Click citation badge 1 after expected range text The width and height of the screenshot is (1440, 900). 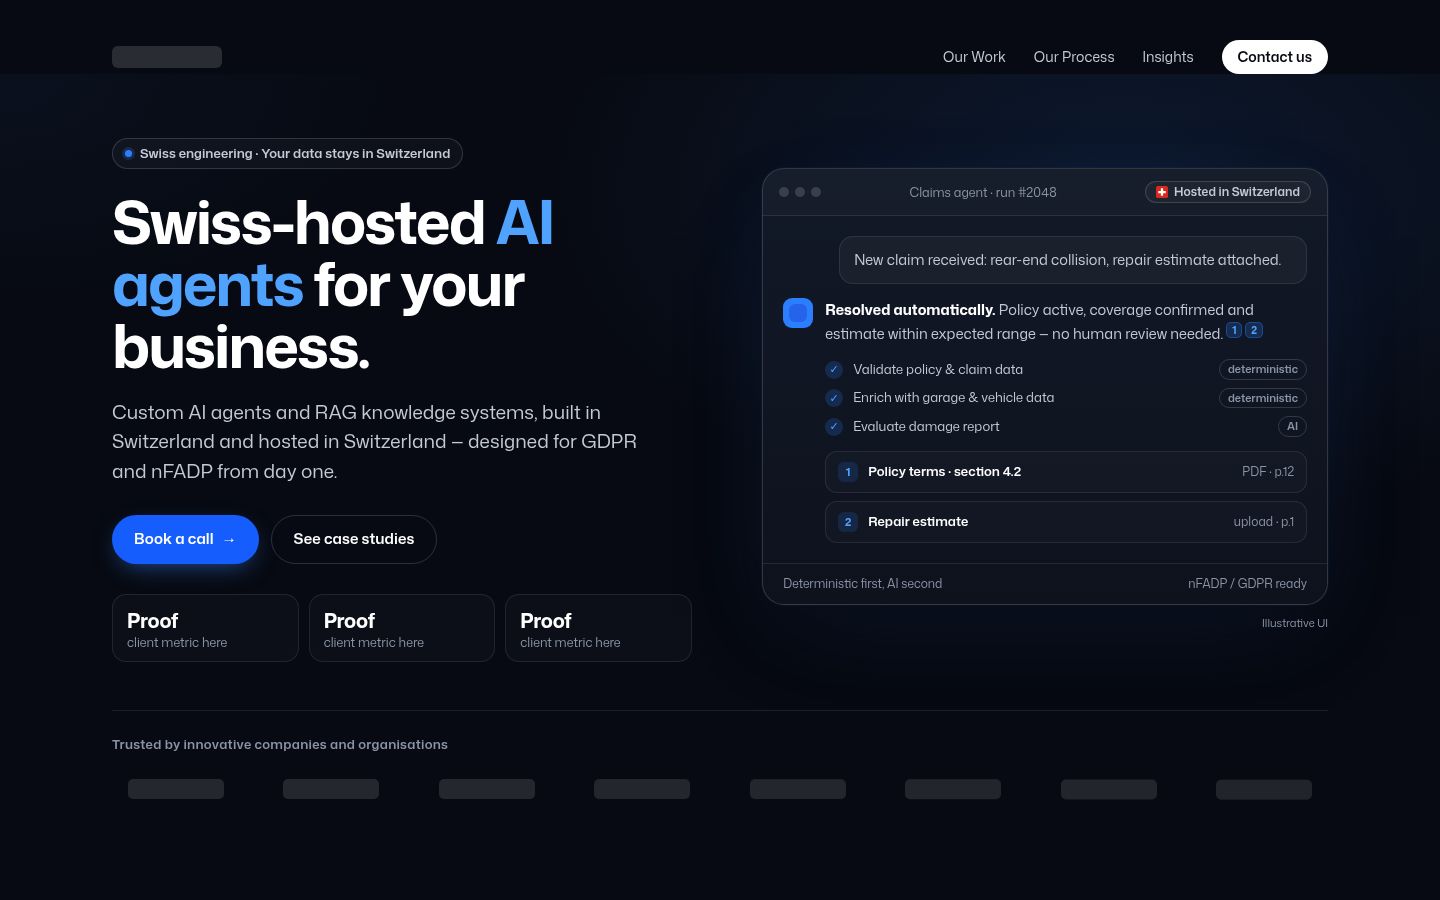tap(1234, 330)
